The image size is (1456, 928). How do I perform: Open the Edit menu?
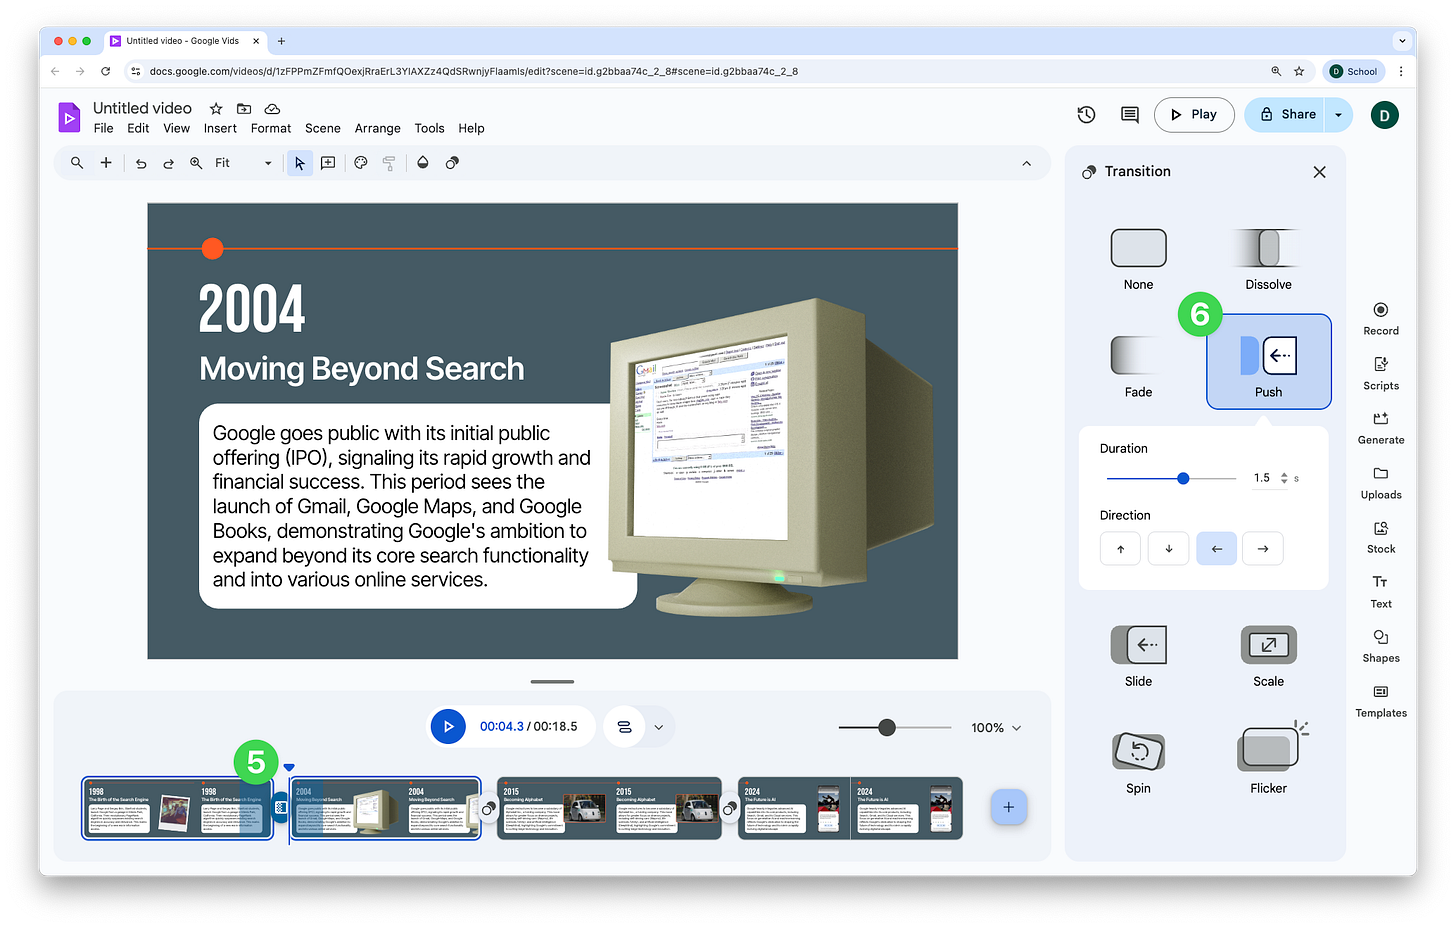138,128
